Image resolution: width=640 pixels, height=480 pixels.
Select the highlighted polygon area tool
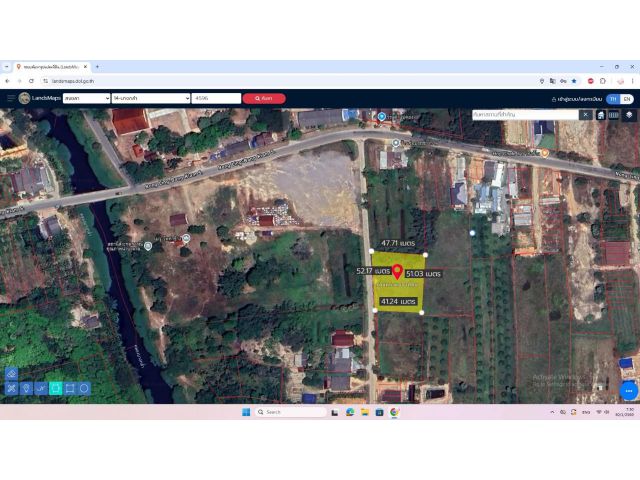click(x=56, y=388)
